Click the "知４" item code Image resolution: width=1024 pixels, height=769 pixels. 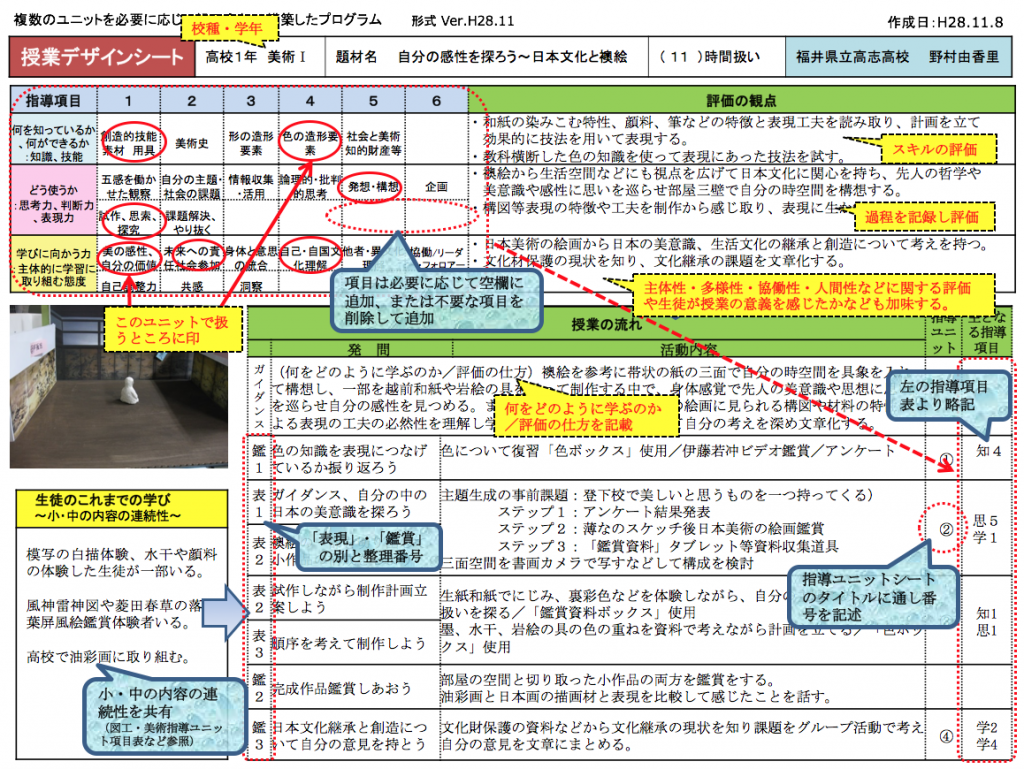[987, 451]
